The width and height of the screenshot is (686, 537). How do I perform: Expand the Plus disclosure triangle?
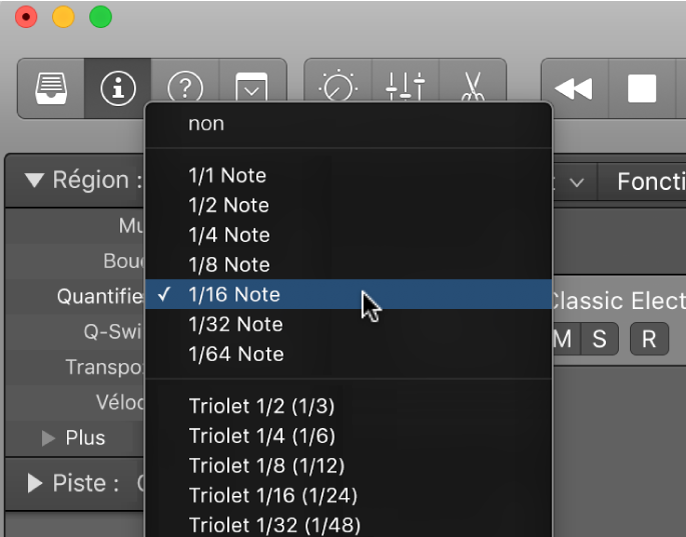click(48, 438)
